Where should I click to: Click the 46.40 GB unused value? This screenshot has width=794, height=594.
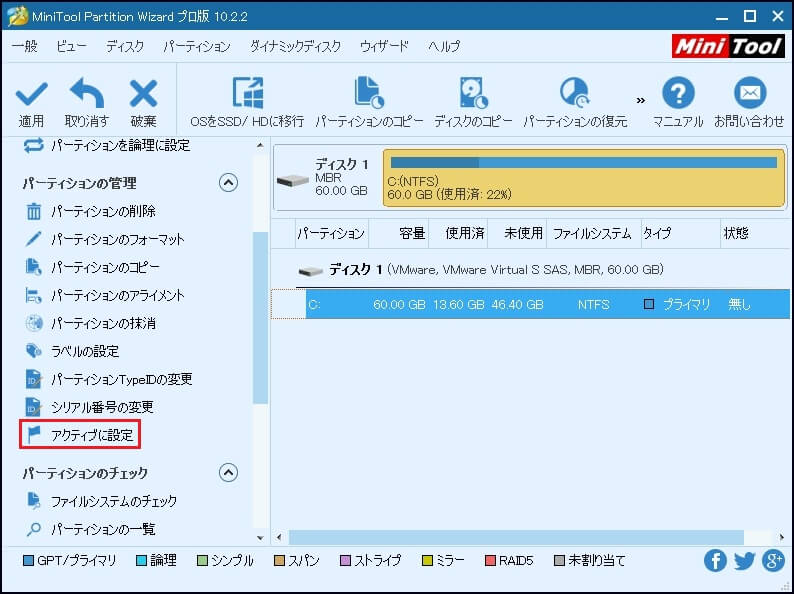517,304
